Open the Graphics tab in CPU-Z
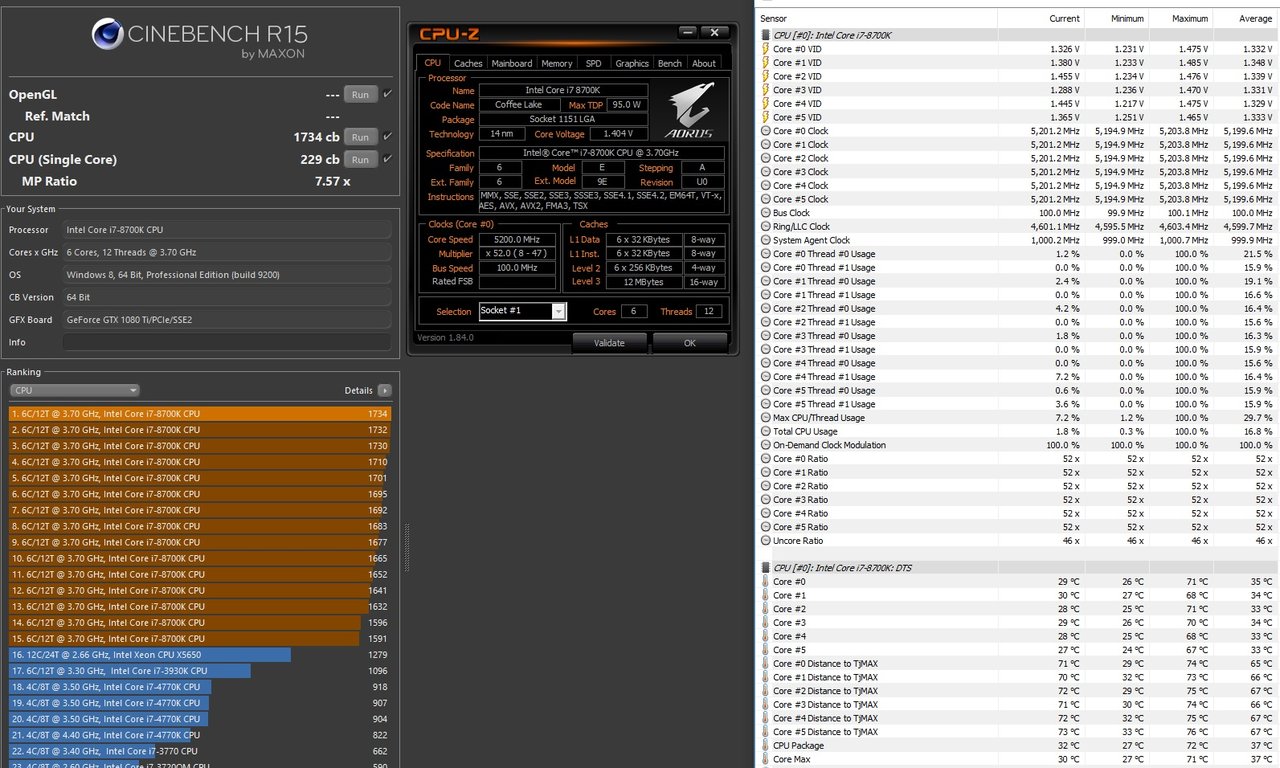Screen dimensions: 1280x768 pos(632,63)
